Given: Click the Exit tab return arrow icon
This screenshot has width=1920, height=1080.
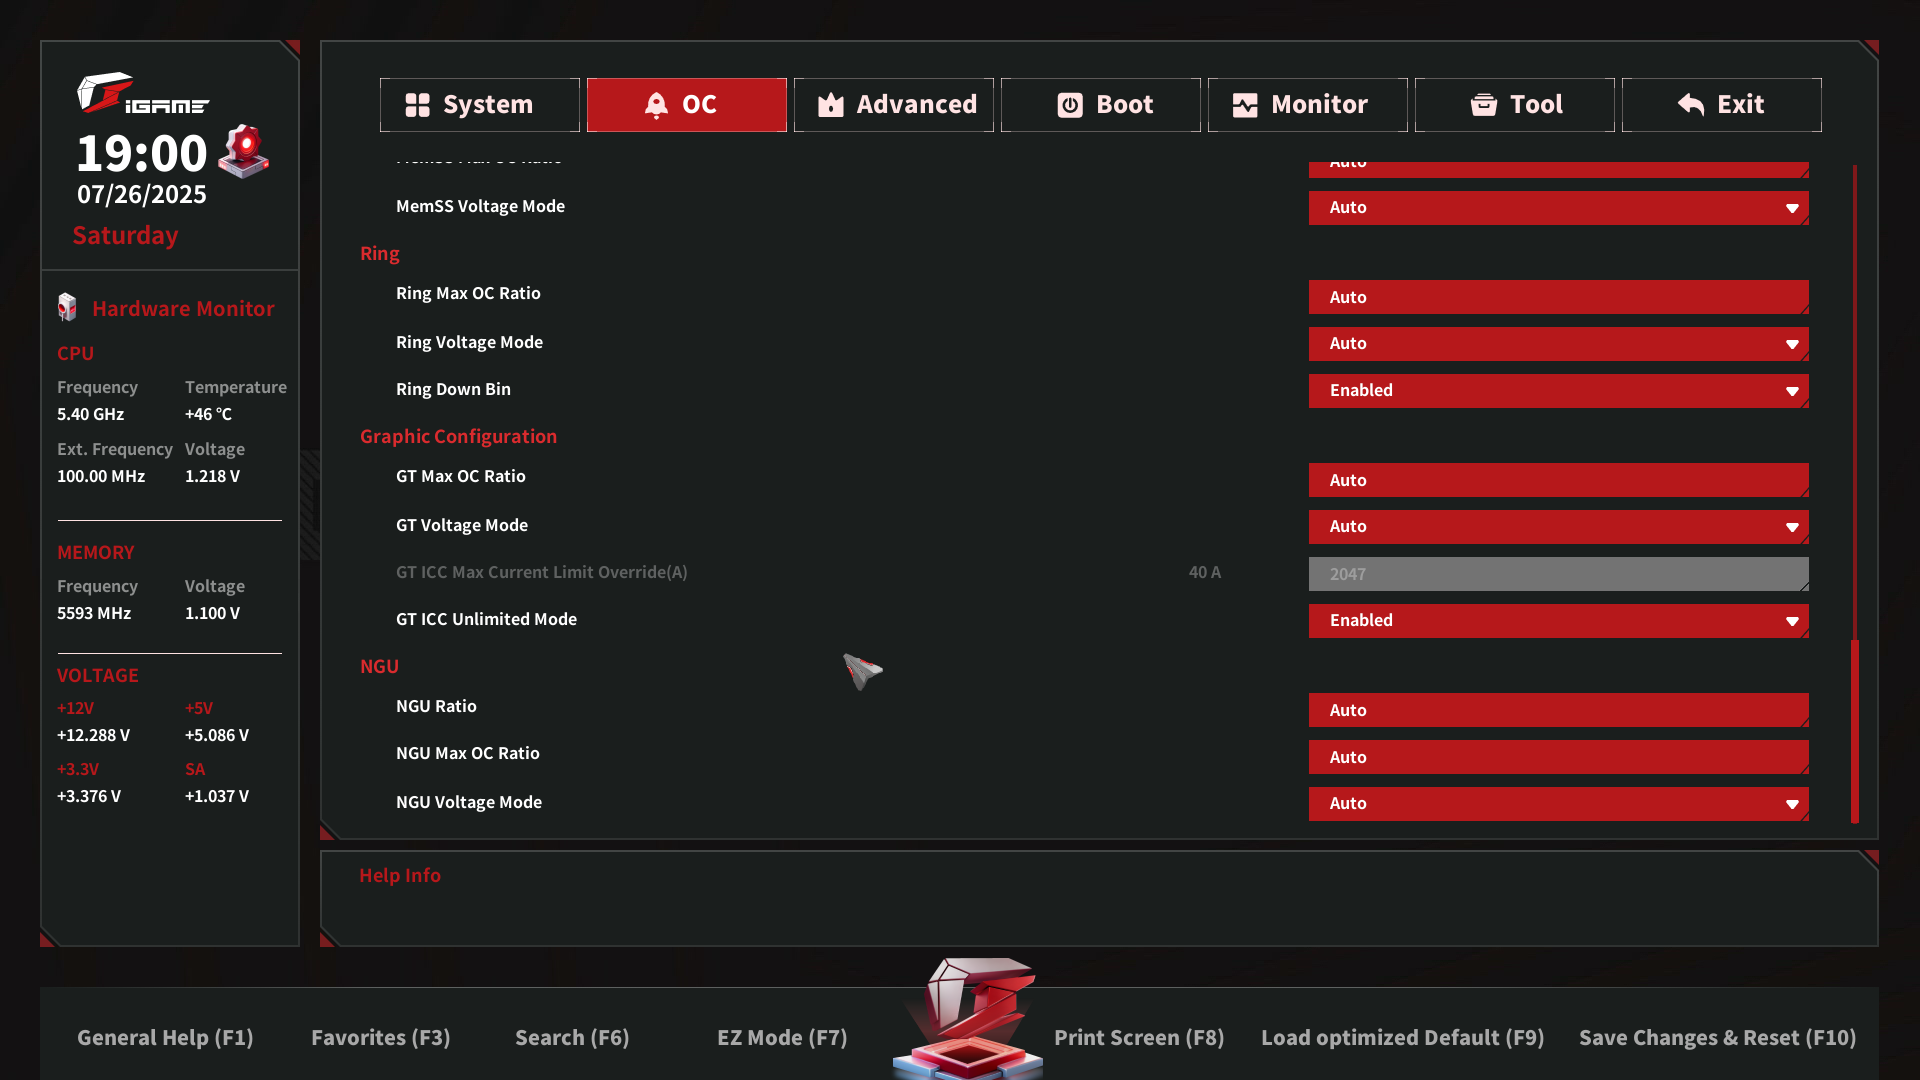Looking at the screenshot, I should pyautogui.click(x=1691, y=105).
